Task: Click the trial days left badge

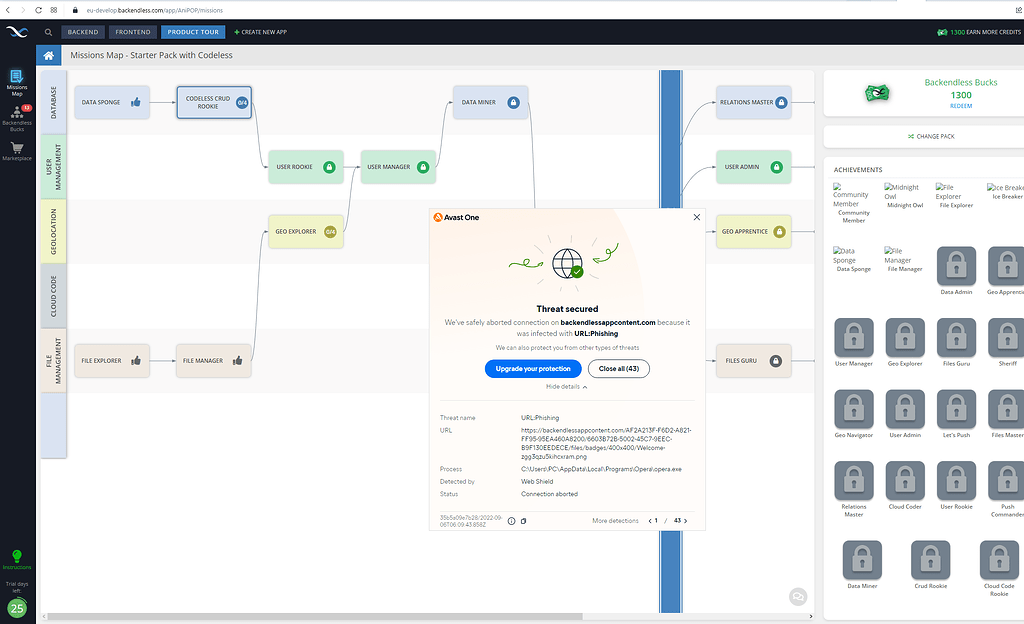Action: 17,608
